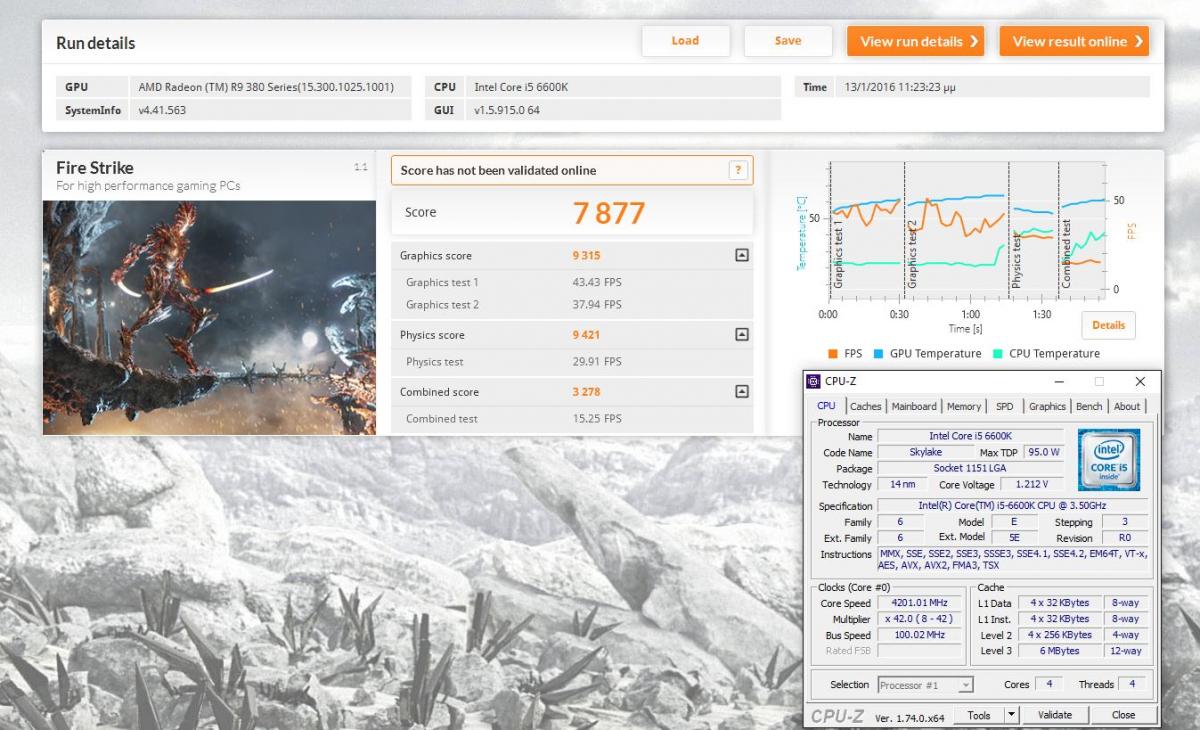Collapse the Combined score section

[x=741, y=392]
